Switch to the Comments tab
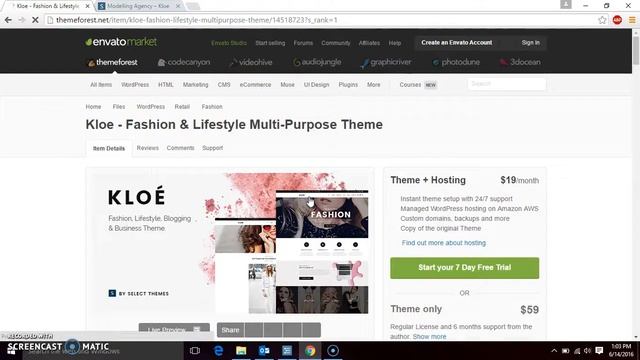This screenshot has width=640, height=360. coord(180,148)
